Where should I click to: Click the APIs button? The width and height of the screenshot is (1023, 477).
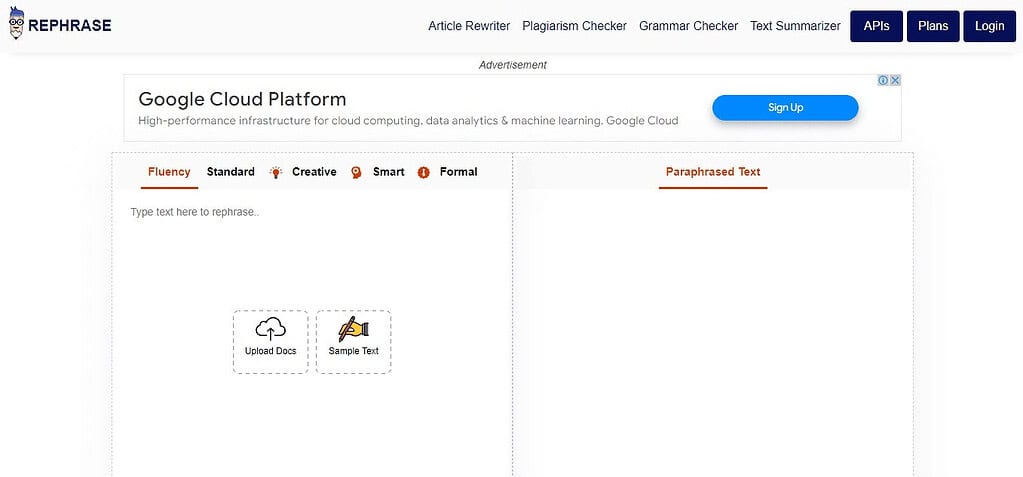876,26
